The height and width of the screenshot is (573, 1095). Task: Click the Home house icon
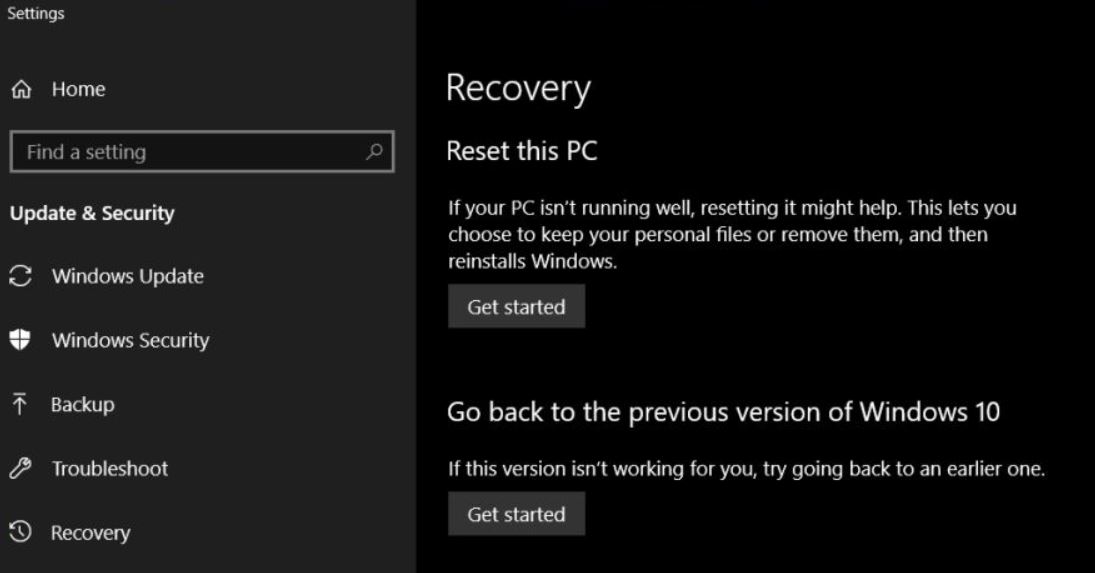21,89
